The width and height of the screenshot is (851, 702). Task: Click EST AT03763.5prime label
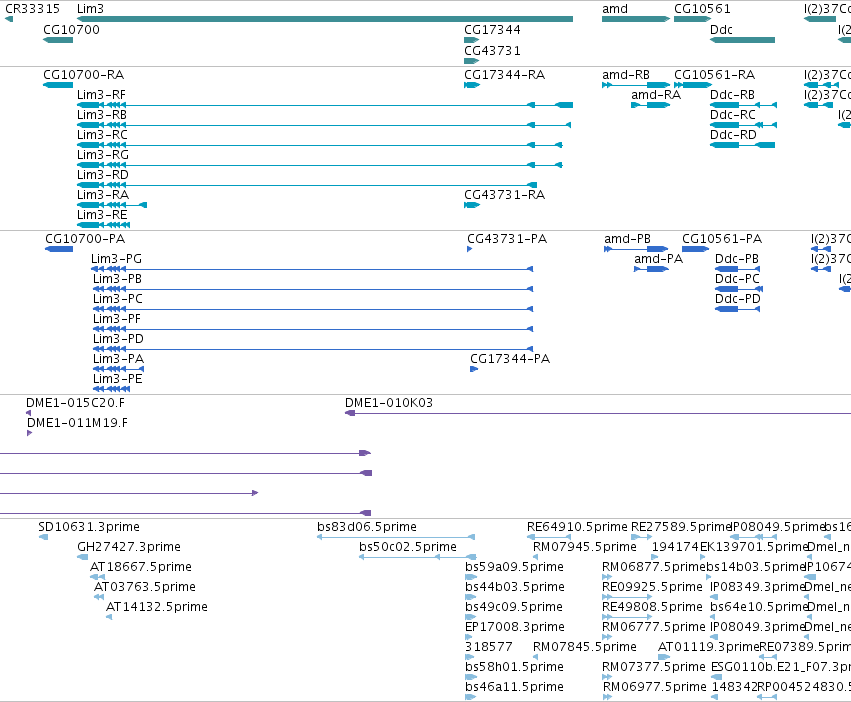pos(145,587)
